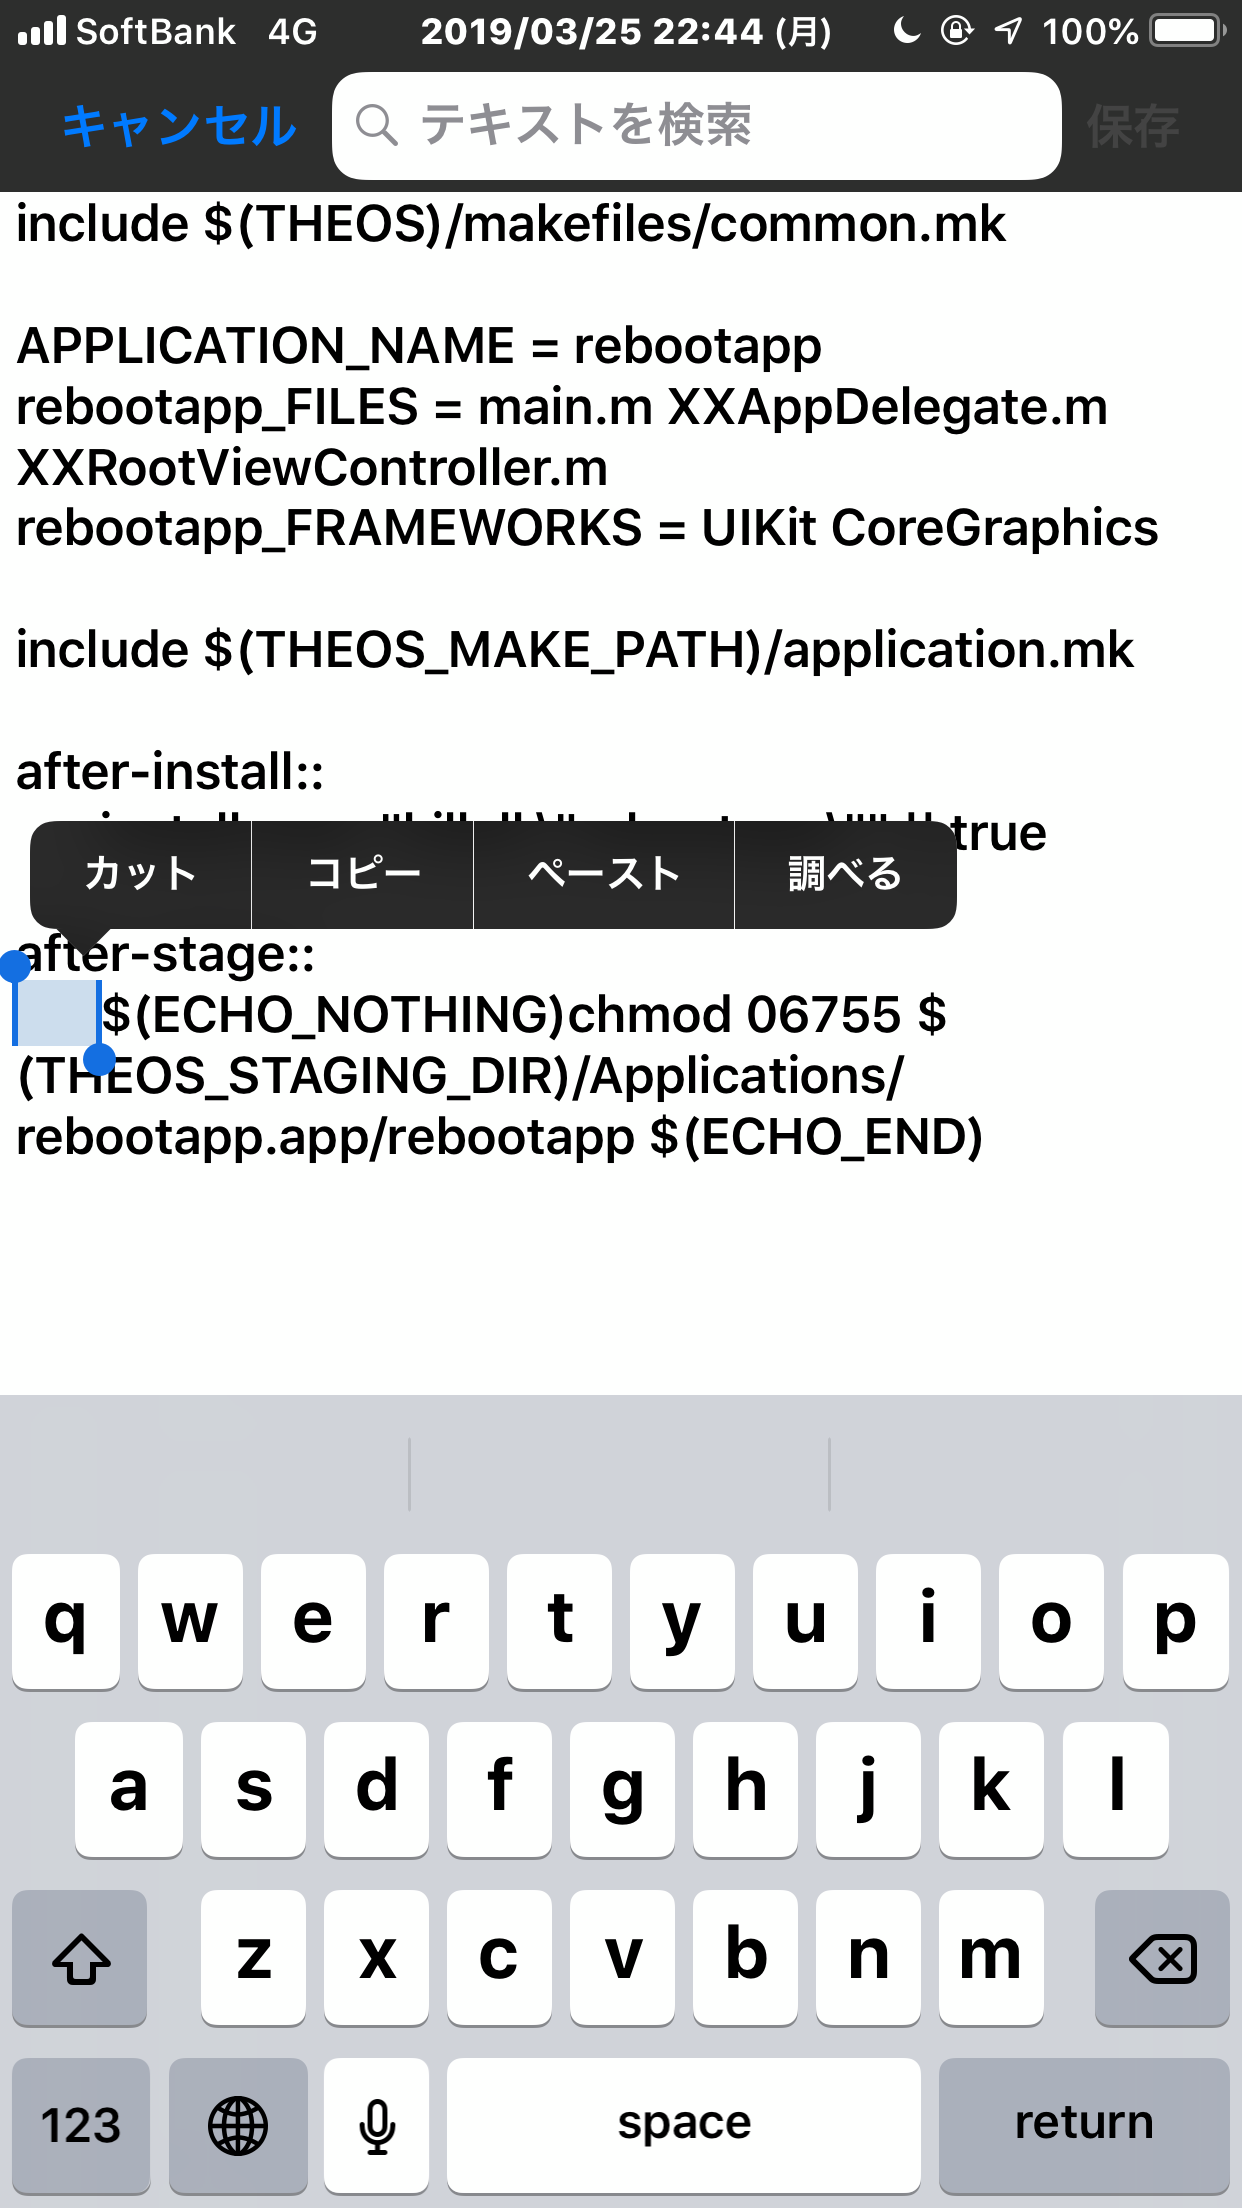Tap the h key
The width and height of the screenshot is (1242, 2208).
click(x=745, y=1790)
